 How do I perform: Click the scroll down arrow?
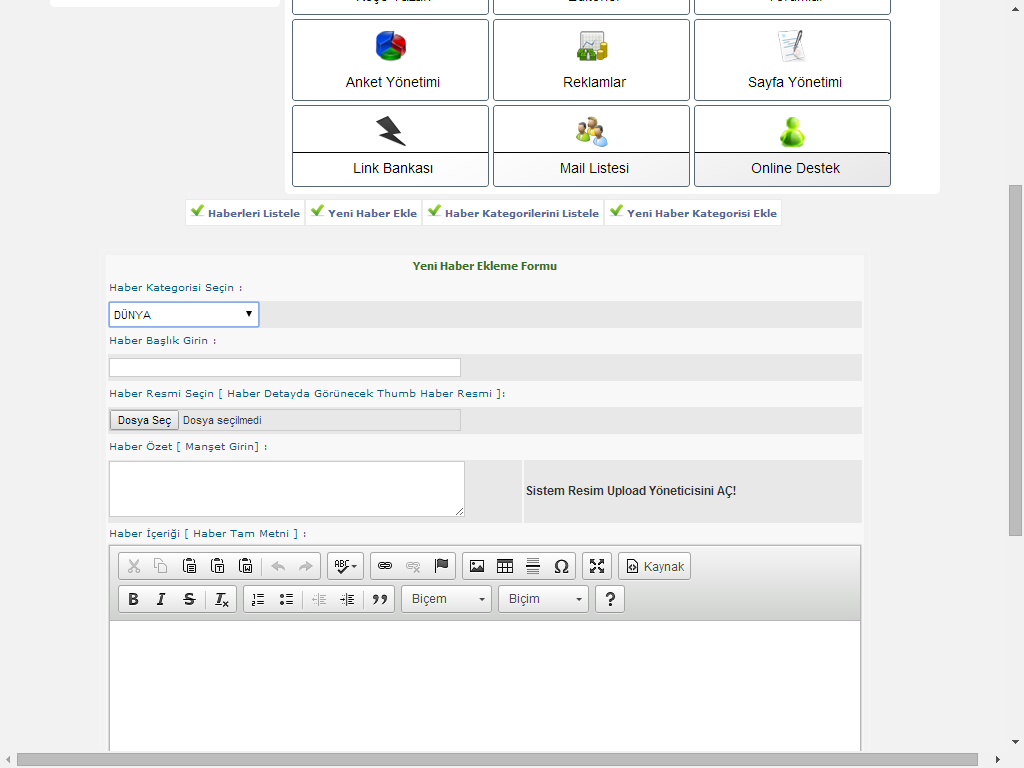point(1015,742)
